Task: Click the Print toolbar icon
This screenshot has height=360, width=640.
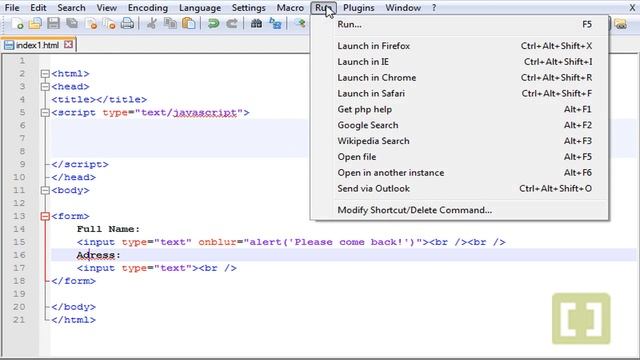Action: point(127,24)
